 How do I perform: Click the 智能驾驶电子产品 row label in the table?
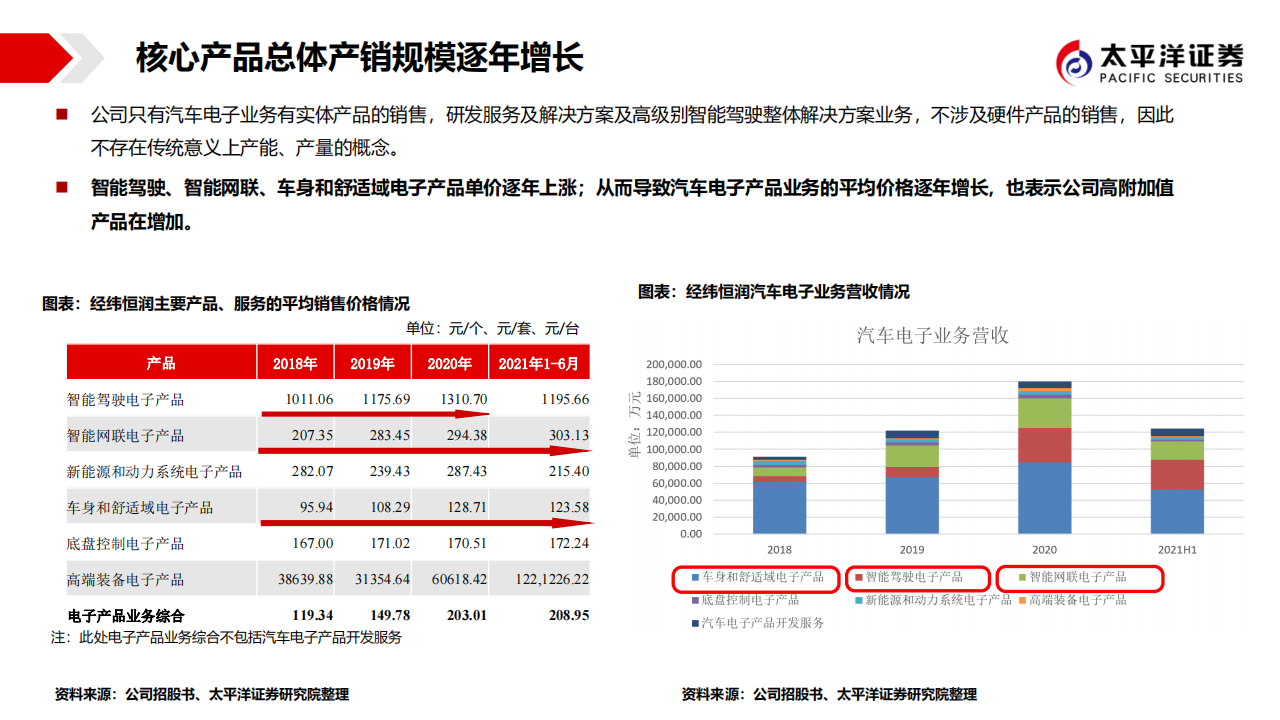tap(126, 400)
